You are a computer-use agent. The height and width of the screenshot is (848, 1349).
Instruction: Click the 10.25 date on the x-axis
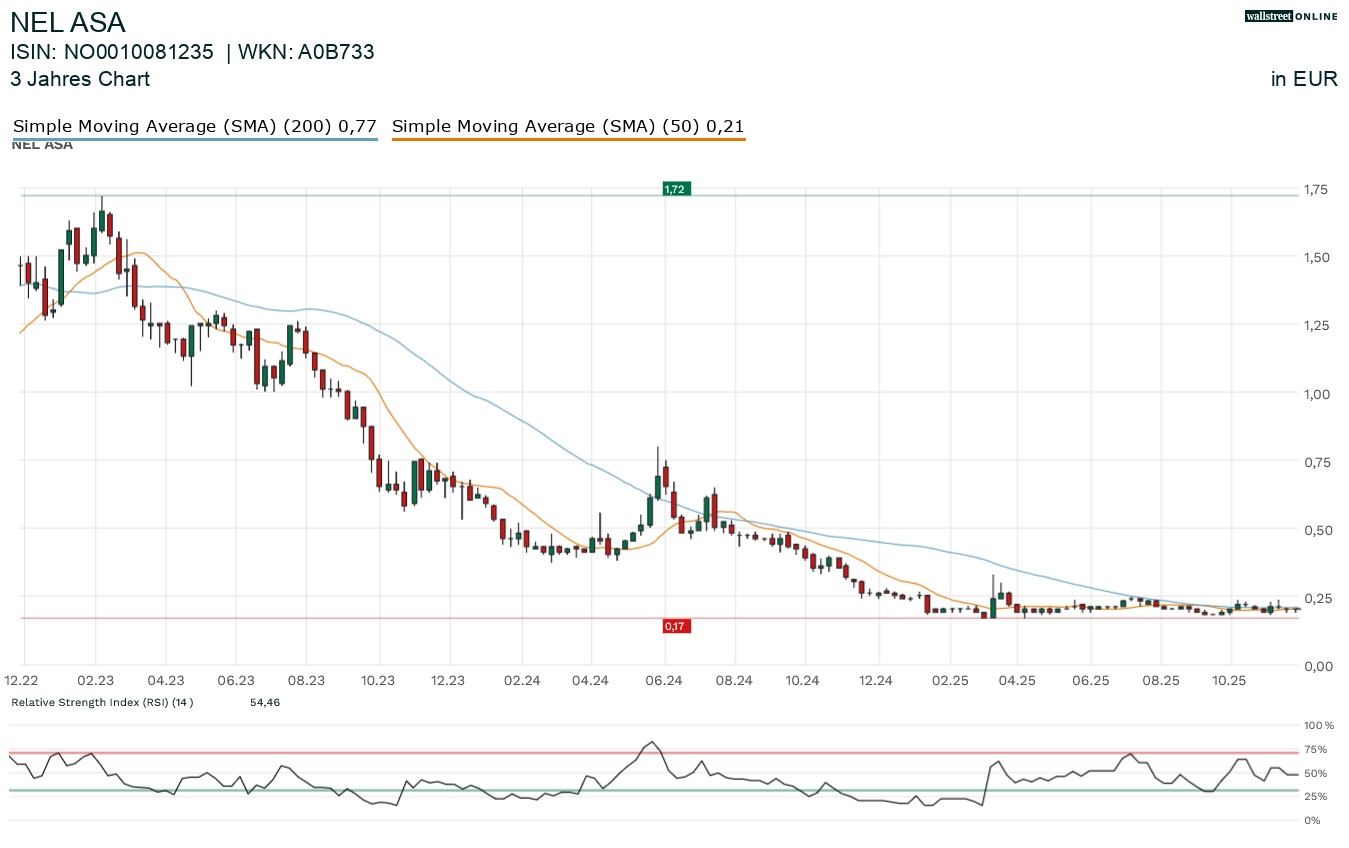click(x=1229, y=680)
